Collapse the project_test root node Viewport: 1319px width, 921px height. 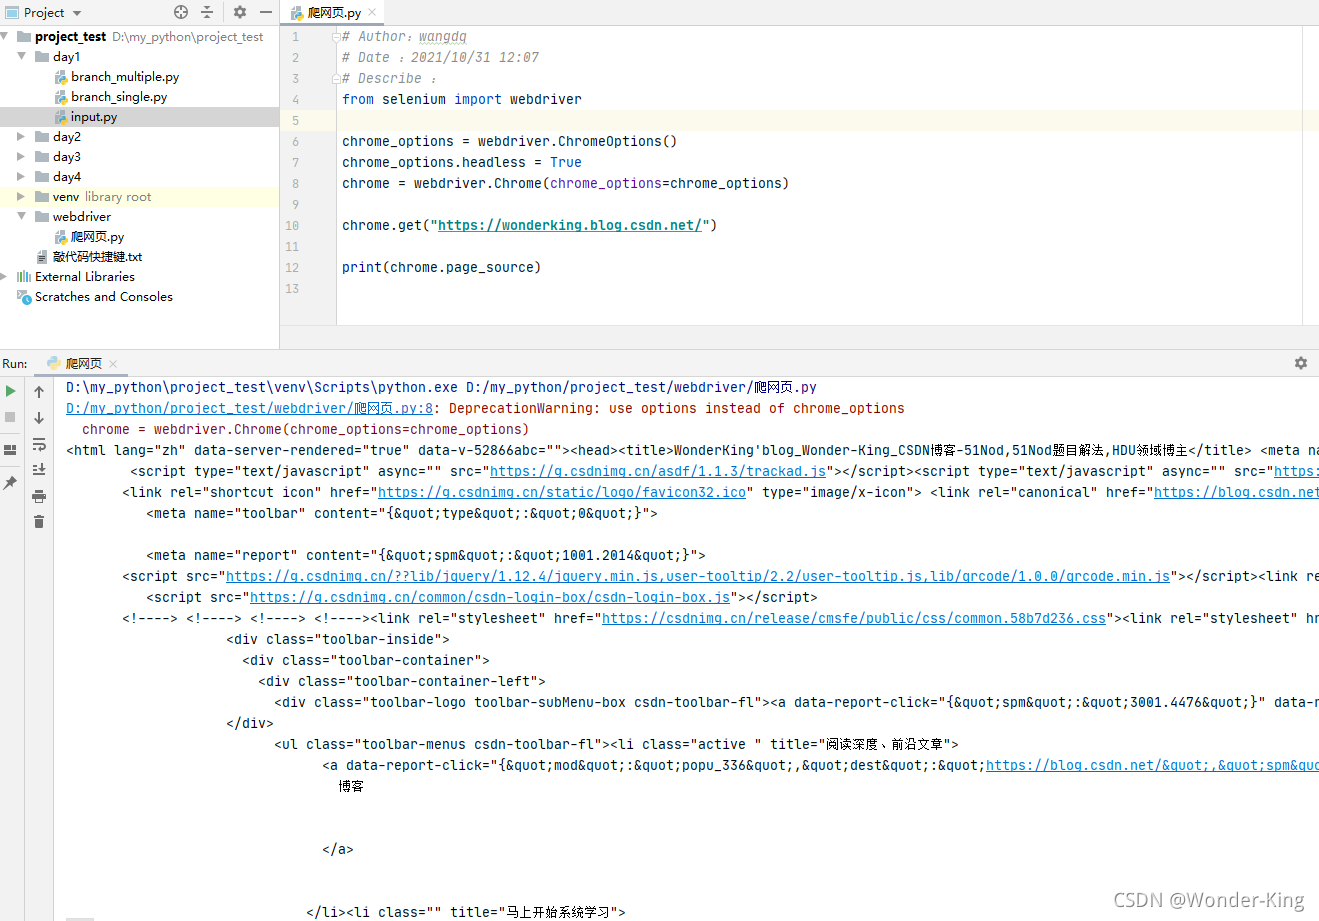(4, 37)
